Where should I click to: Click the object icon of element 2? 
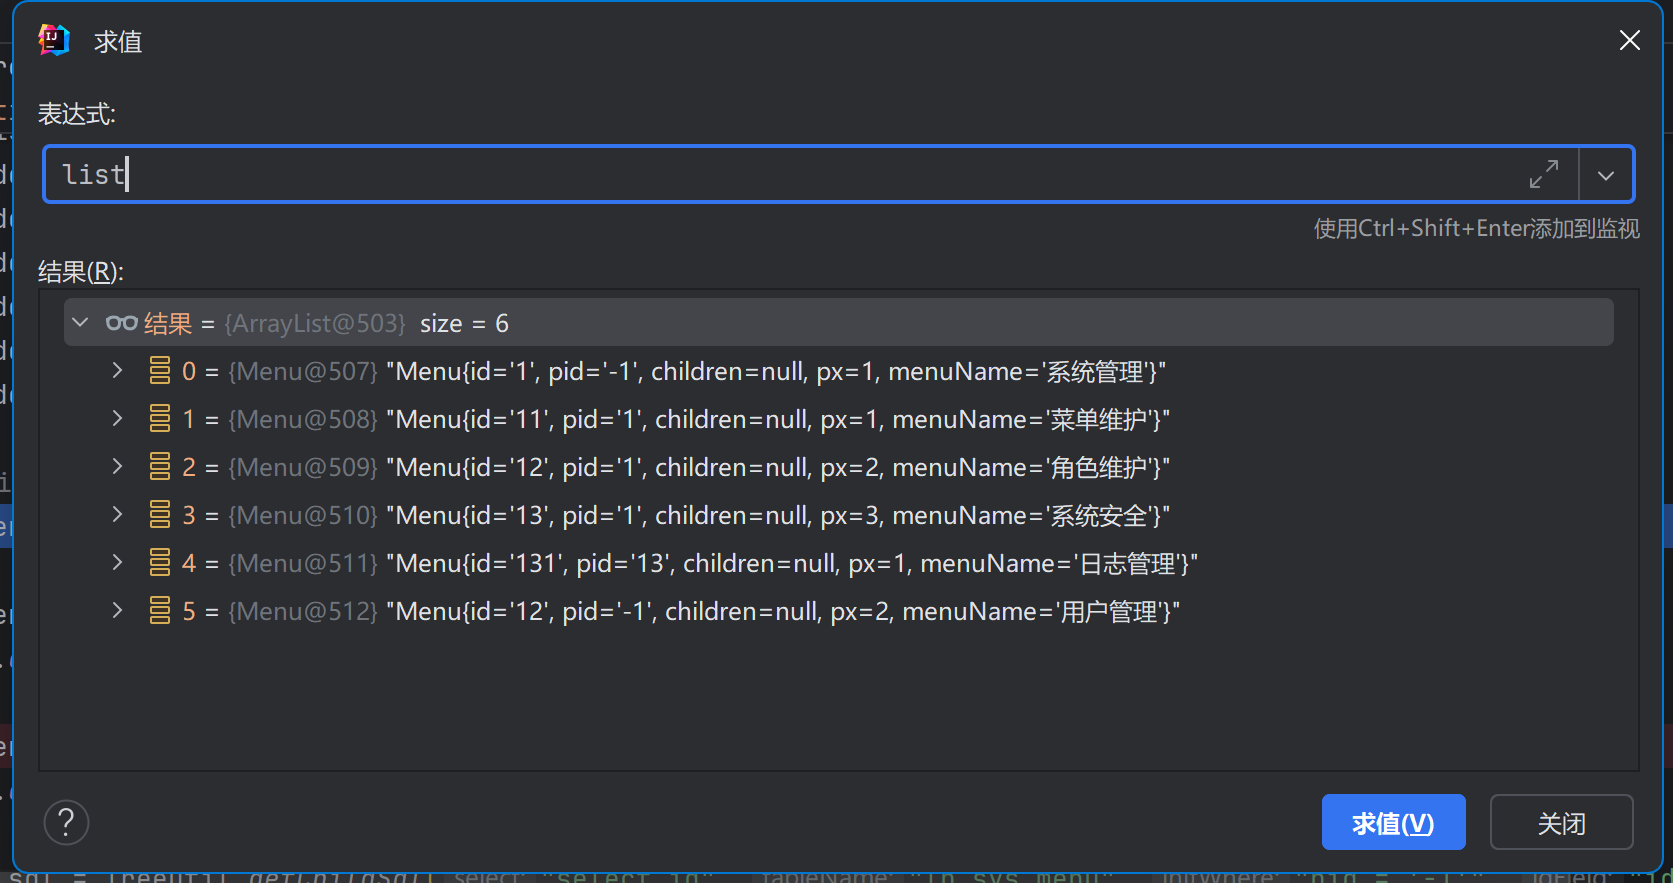pyautogui.click(x=160, y=467)
